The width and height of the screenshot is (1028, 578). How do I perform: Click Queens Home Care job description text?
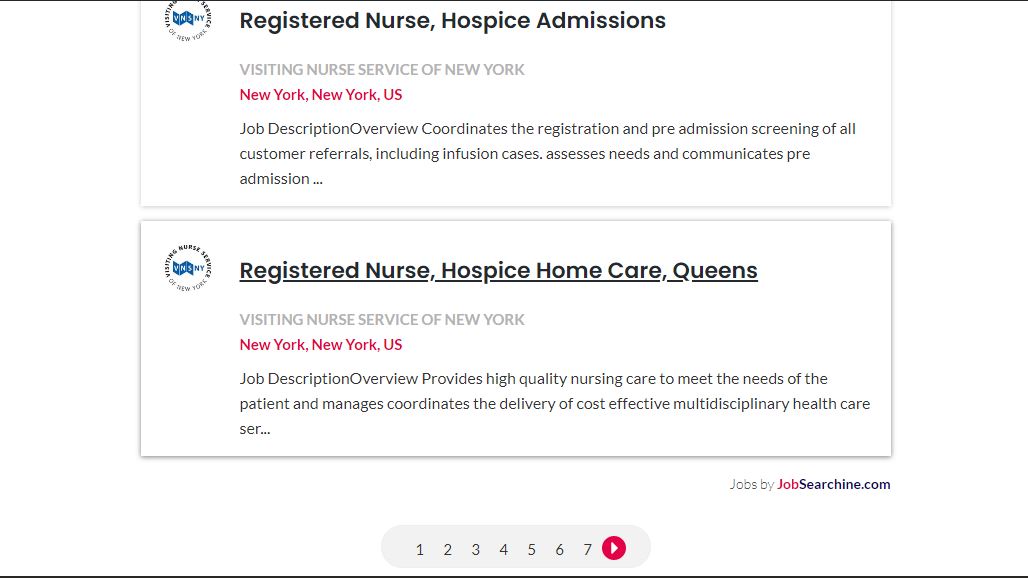555,404
